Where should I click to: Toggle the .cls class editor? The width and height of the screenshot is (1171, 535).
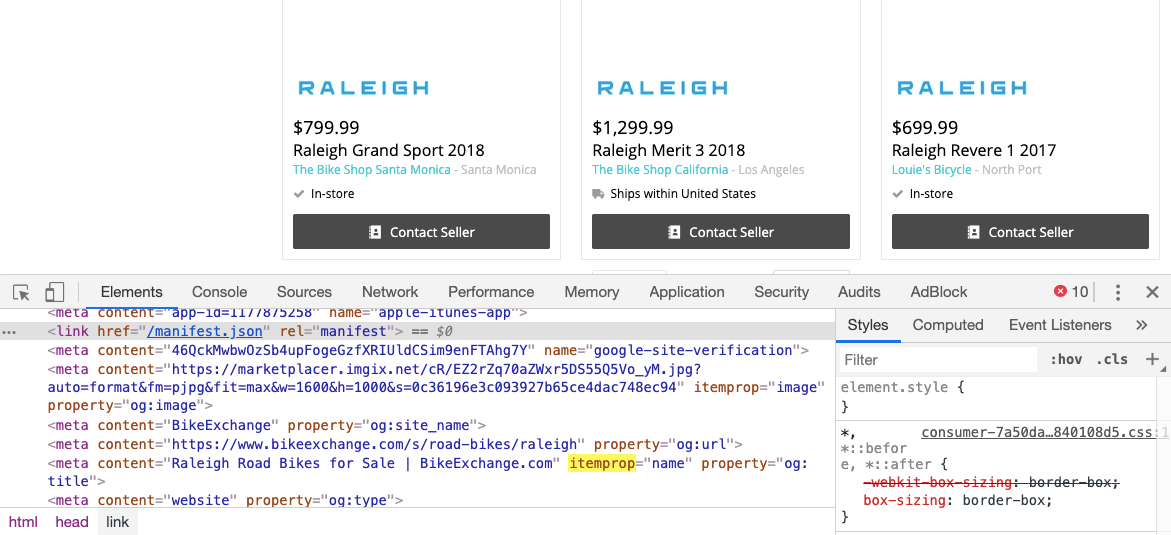pyautogui.click(x=1112, y=360)
